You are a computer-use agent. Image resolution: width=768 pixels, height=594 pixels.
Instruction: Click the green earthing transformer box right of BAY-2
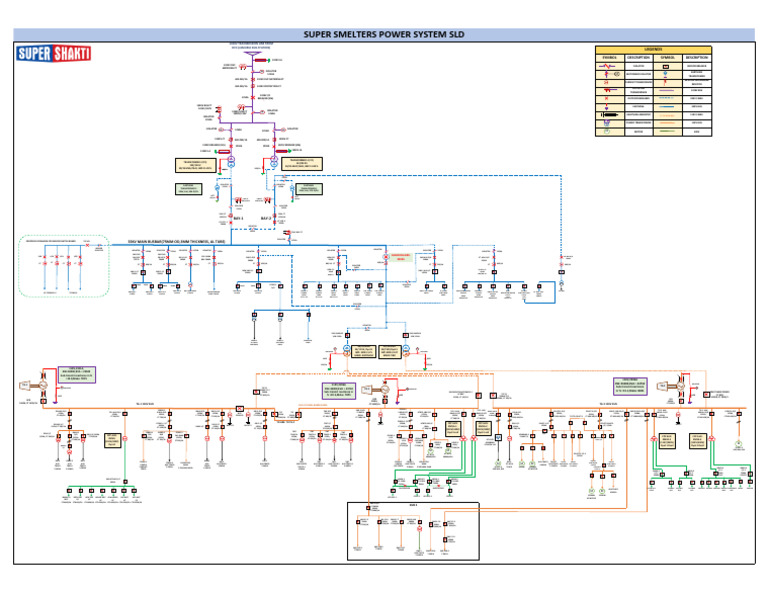pos(309,189)
